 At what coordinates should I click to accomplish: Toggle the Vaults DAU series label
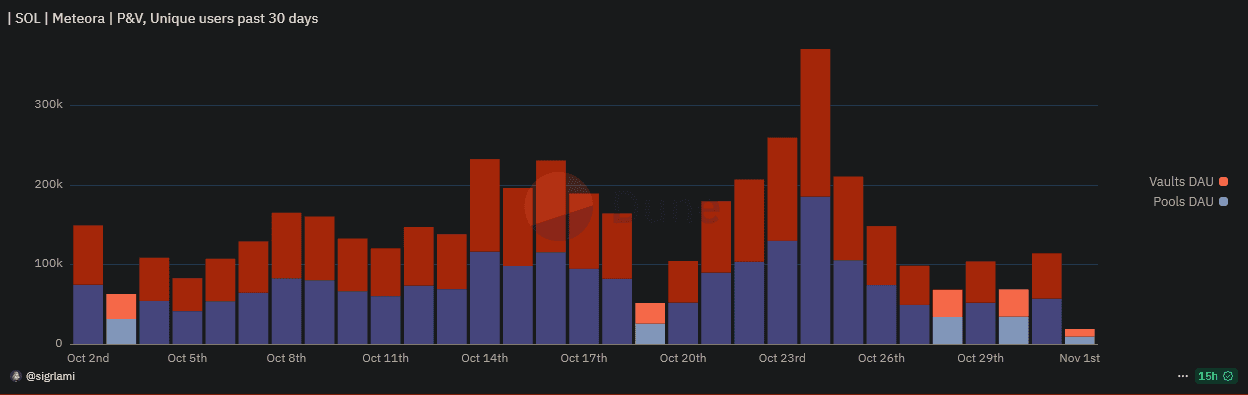point(1181,182)
